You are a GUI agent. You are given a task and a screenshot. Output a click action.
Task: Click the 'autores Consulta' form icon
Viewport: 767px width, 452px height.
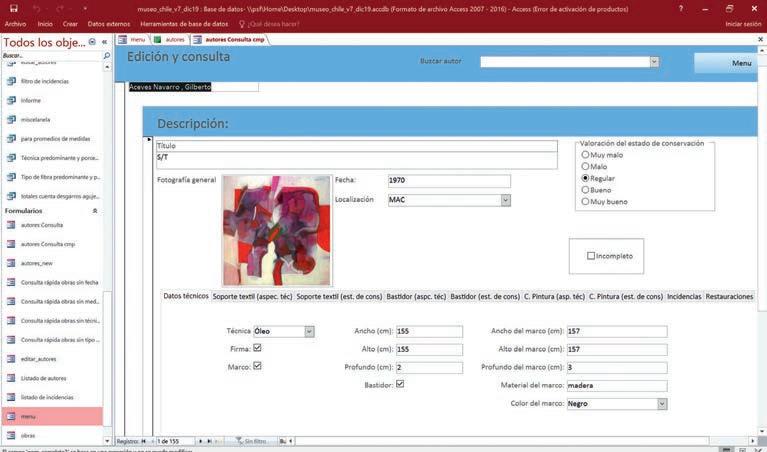click(x=11, y=225)
